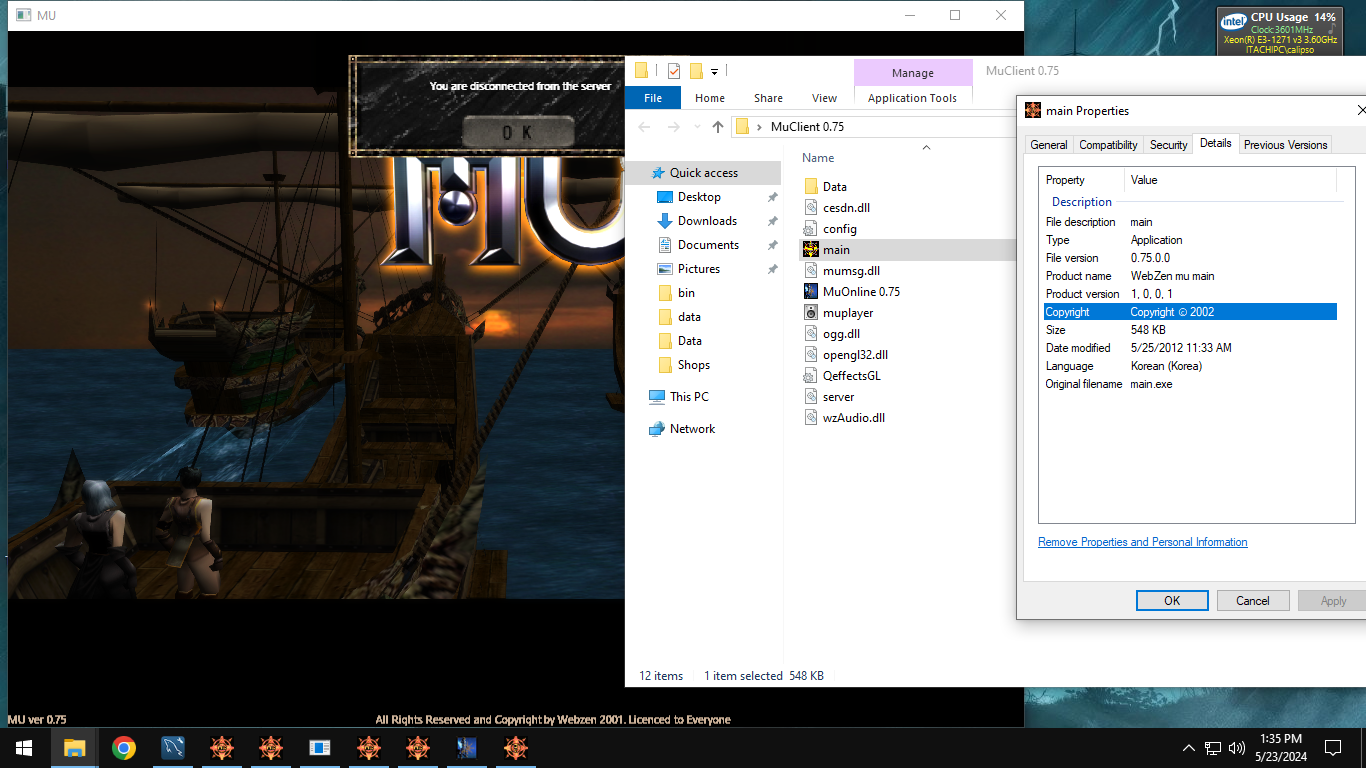1366x768 pixels.
Task: Select Quick access in the navigation pane
Action: click(703, 173)
